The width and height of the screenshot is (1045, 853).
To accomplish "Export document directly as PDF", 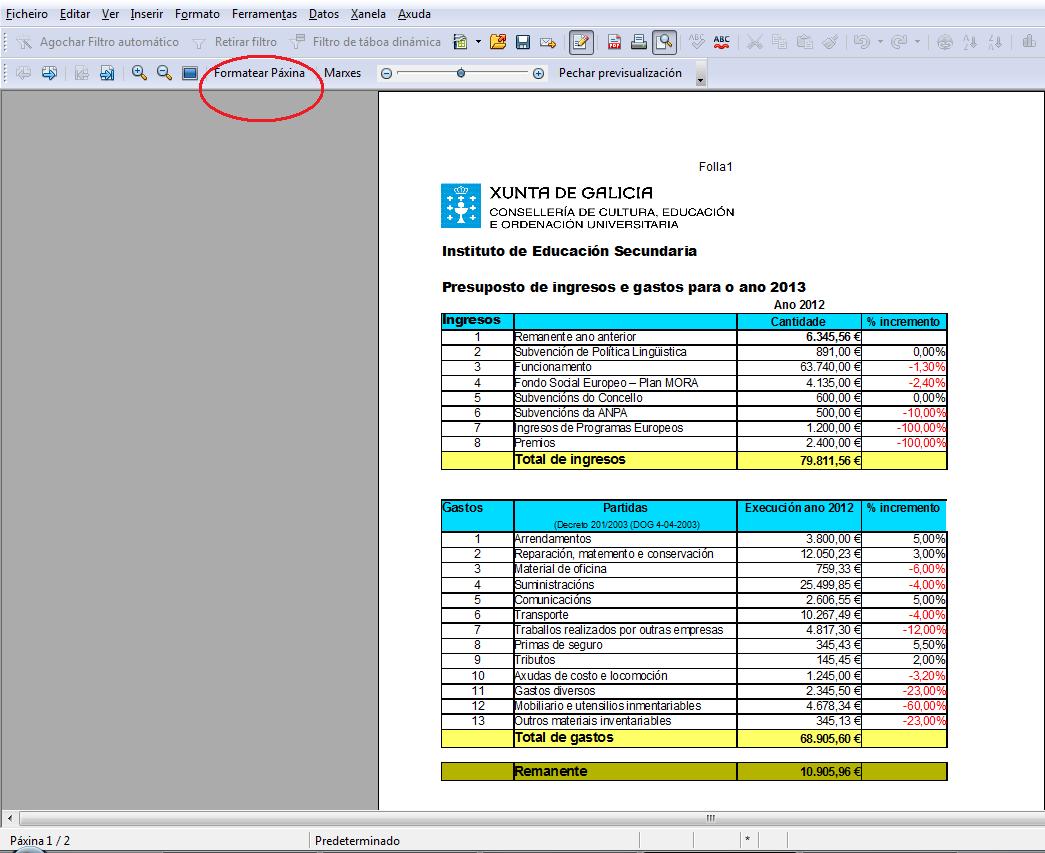I will pyautogui.click(x=614, y=42).
